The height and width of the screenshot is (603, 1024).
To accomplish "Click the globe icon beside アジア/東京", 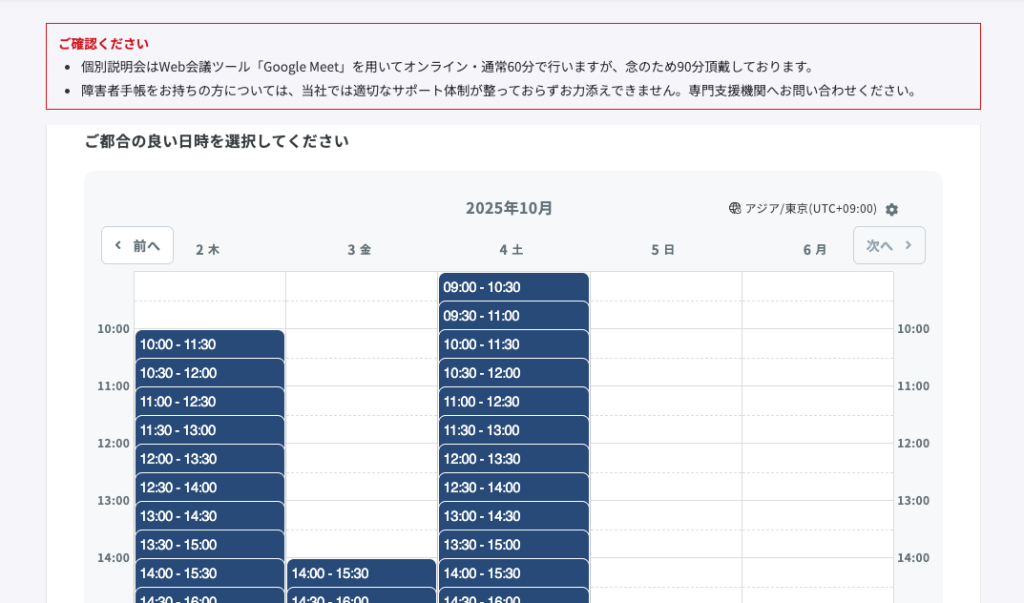I will coord(735,209).
